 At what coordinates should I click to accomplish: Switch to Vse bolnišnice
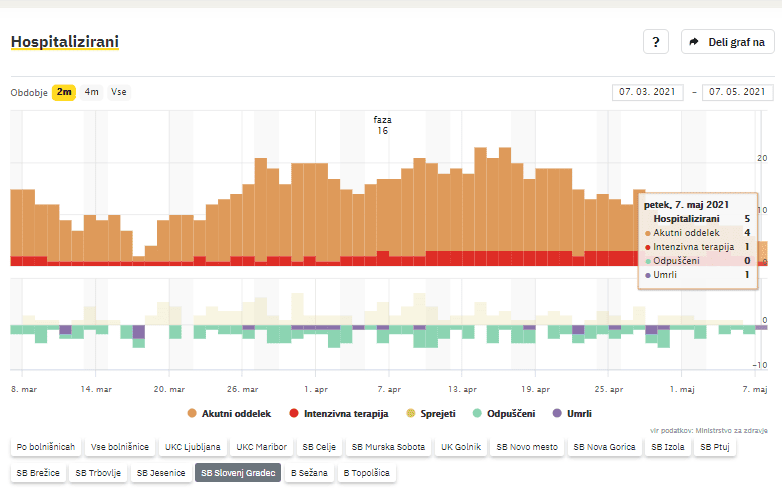tap(120, 447)
